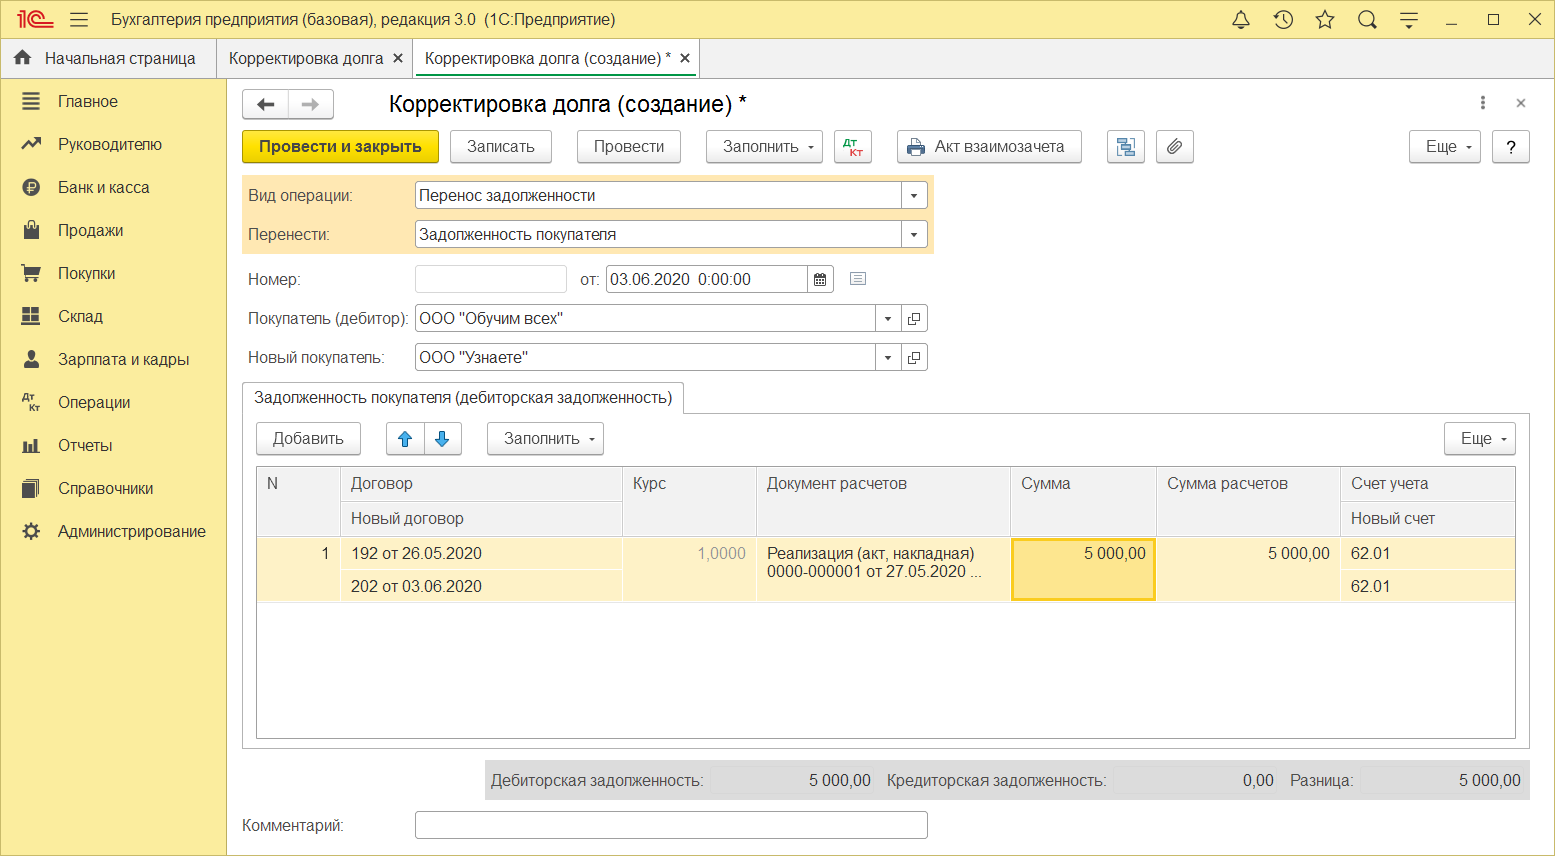Expand the Покупатель (дебитор) dropdown list
This screenshot has width=1555, height=856.
888,319
